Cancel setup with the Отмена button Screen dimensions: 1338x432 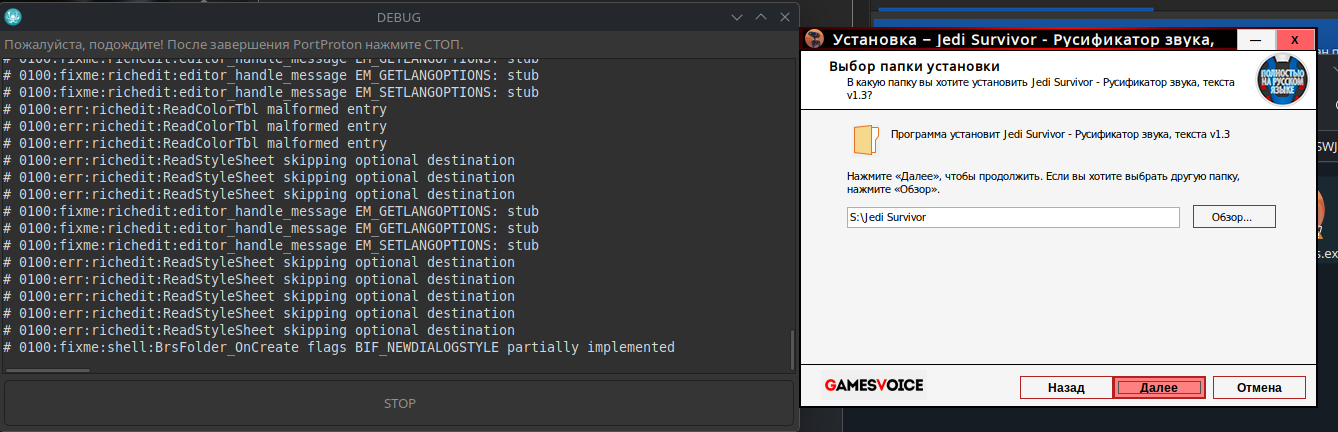point(1259,387)
